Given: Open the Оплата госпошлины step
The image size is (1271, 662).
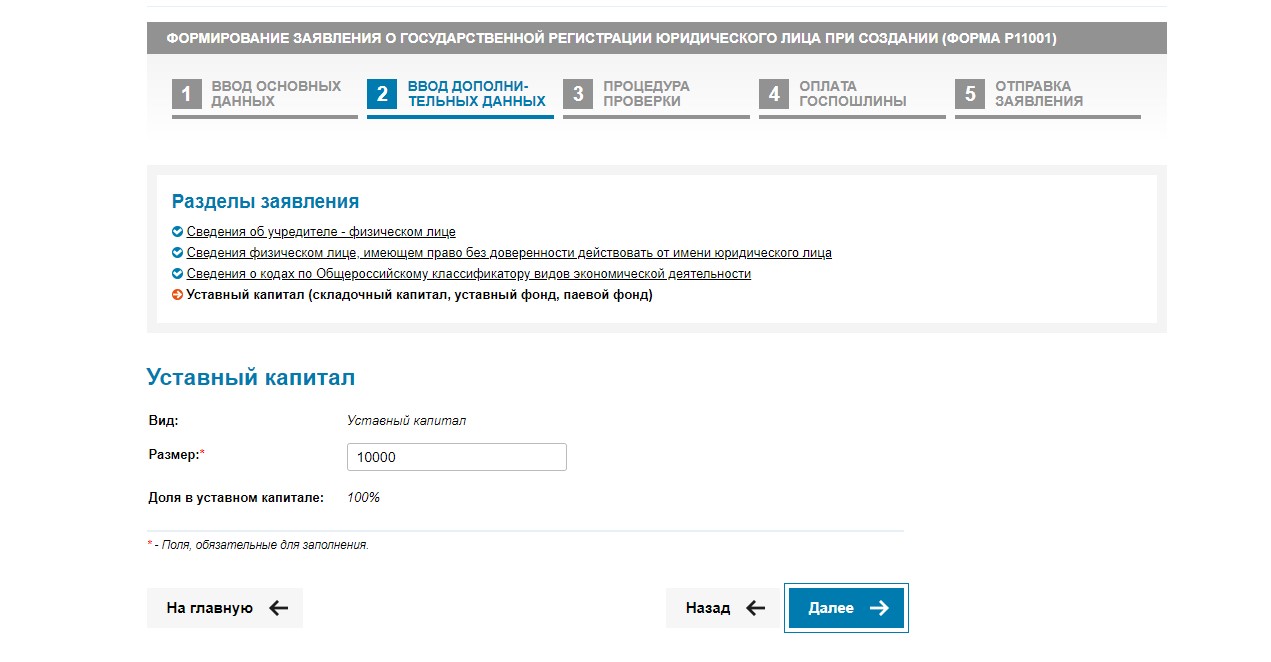Looking at the screenshot, I should pos(852,97).
